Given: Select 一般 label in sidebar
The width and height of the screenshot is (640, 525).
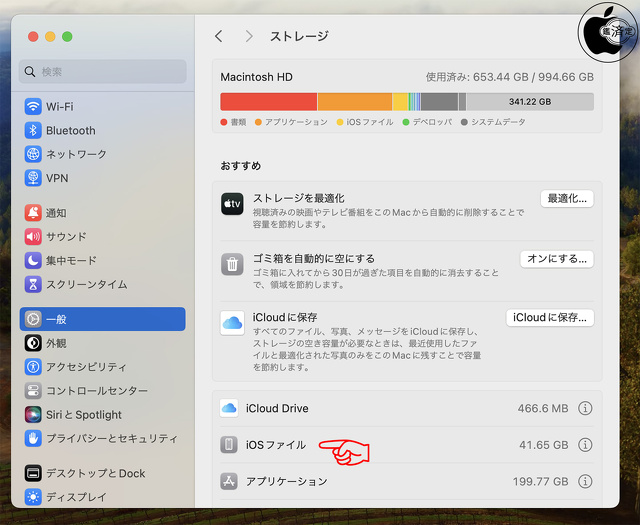Looking at the screenshot, I should (x=56, y=319).
